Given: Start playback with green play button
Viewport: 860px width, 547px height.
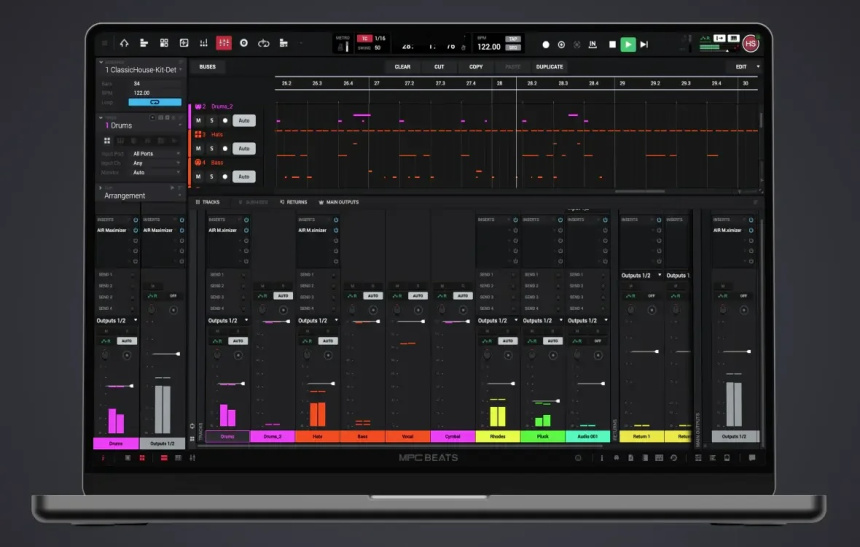Looking at the screenshot, I should point(628,44).
